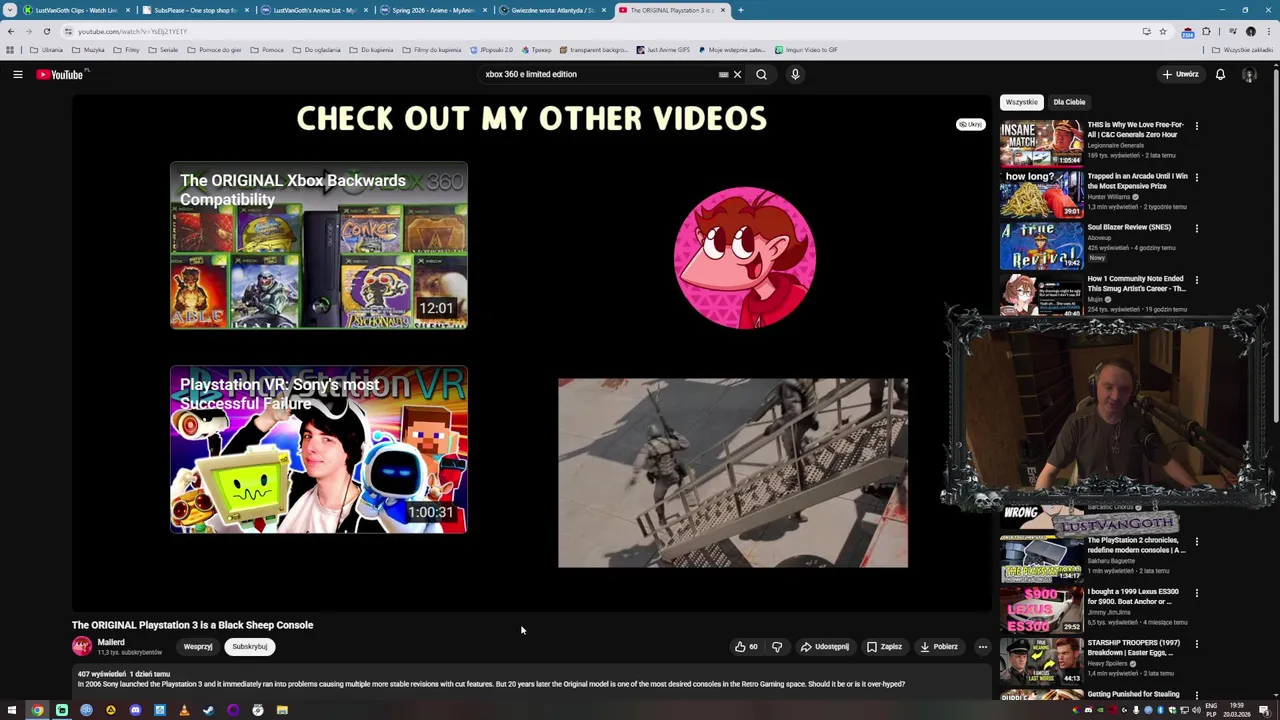Click the Wesprzyj support button

pyautogui.click(x=198, y=647)
